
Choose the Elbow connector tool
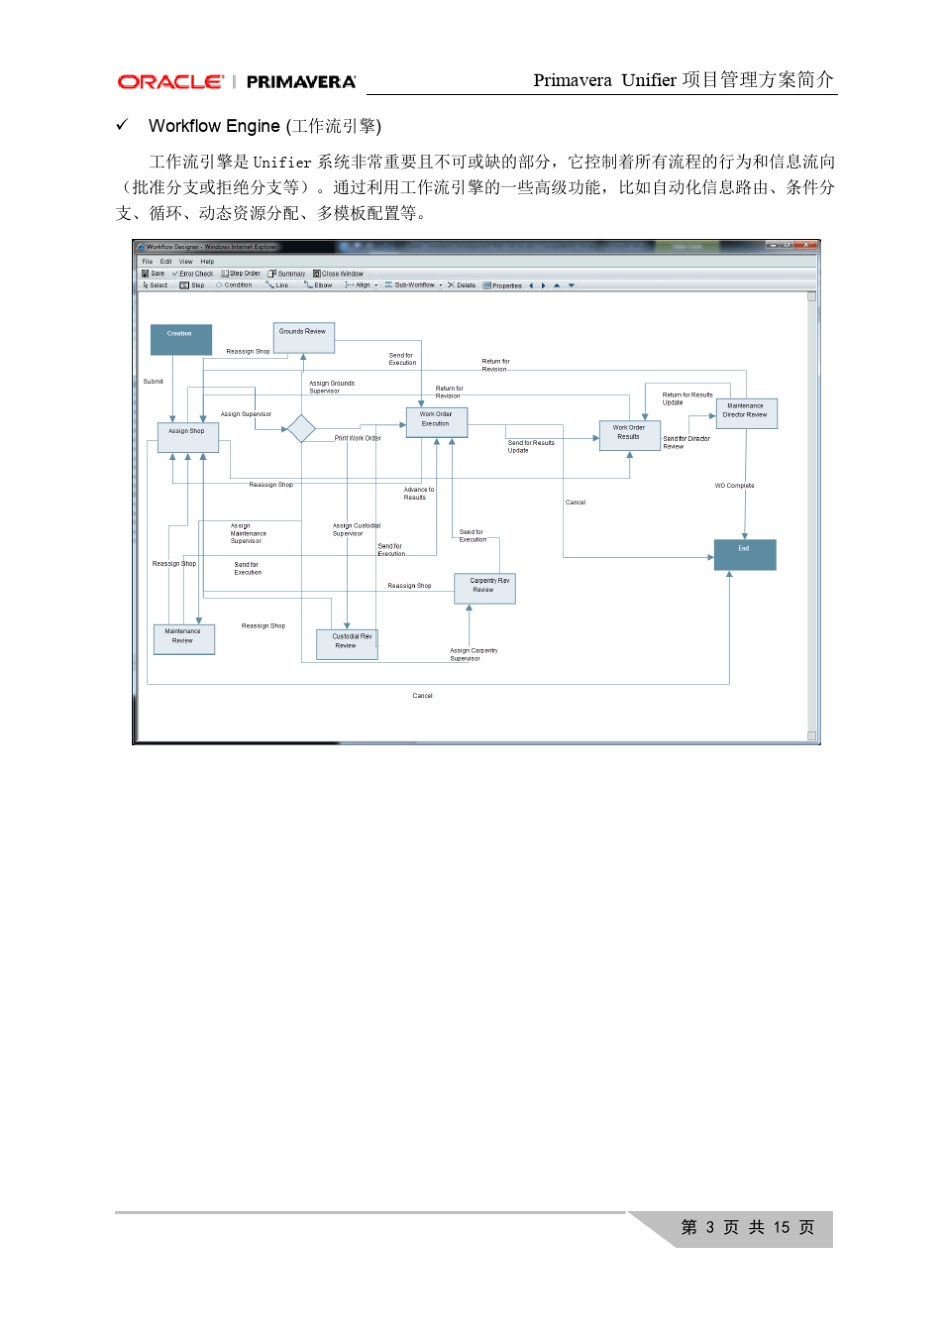click(319, 285)
